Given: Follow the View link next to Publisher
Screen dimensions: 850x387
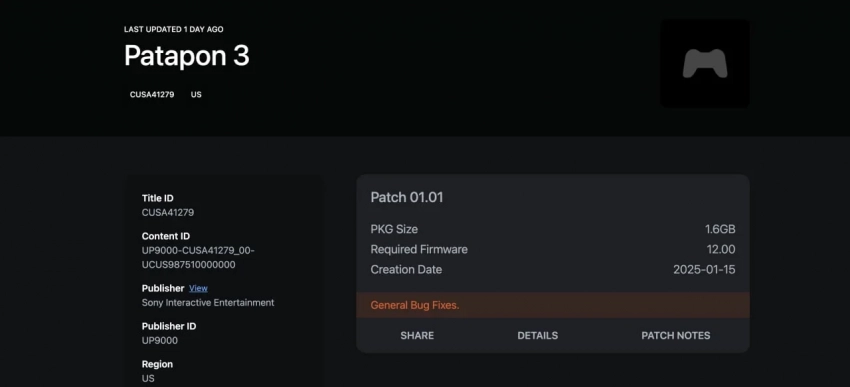Looking at the screenshot, I should click(198, 288).
